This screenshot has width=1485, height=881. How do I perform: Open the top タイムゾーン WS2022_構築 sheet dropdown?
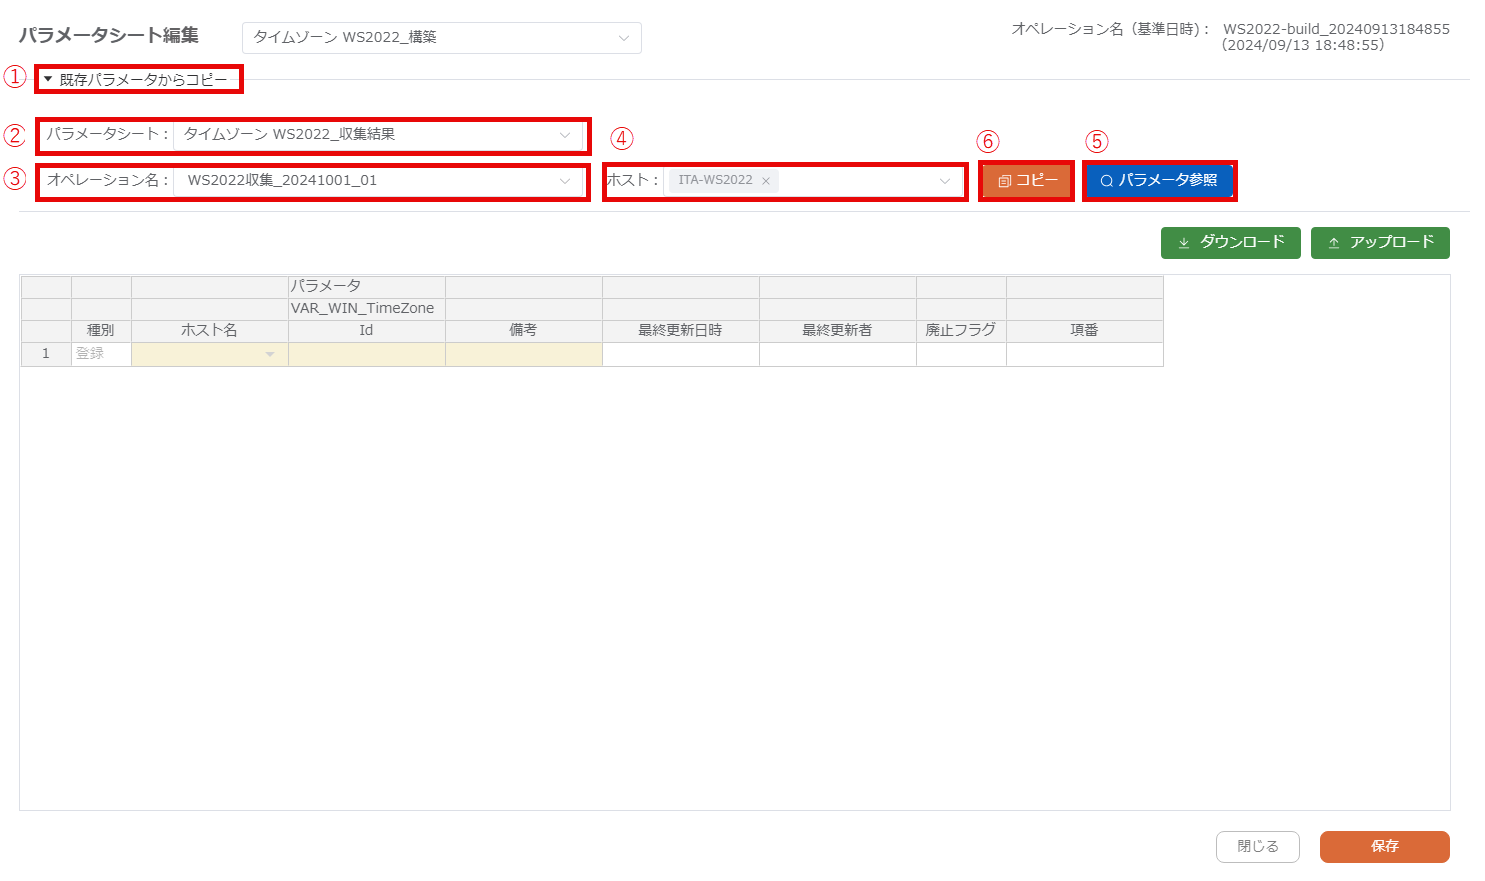click(x=441, y=38)
